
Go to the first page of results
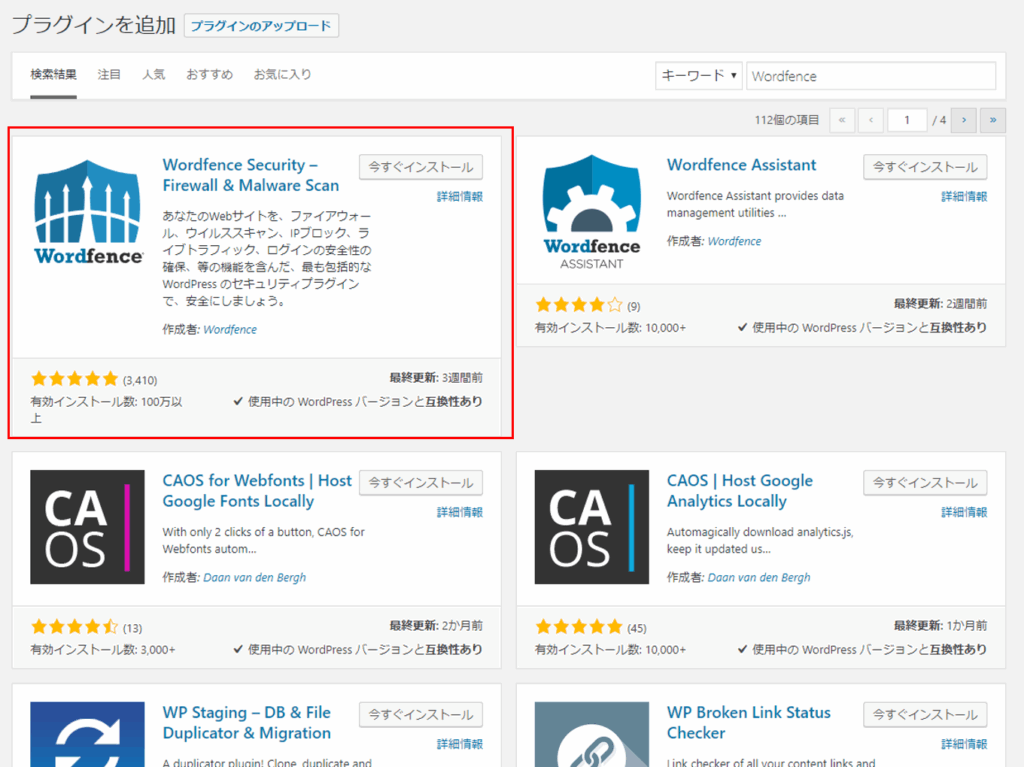[x=842, y=120]
